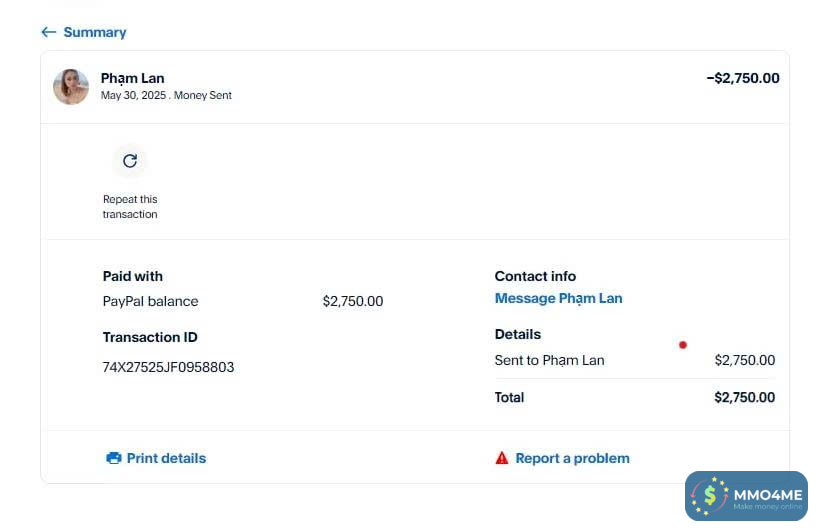Click the MMO4ME logo watermark

click(746, 496)
